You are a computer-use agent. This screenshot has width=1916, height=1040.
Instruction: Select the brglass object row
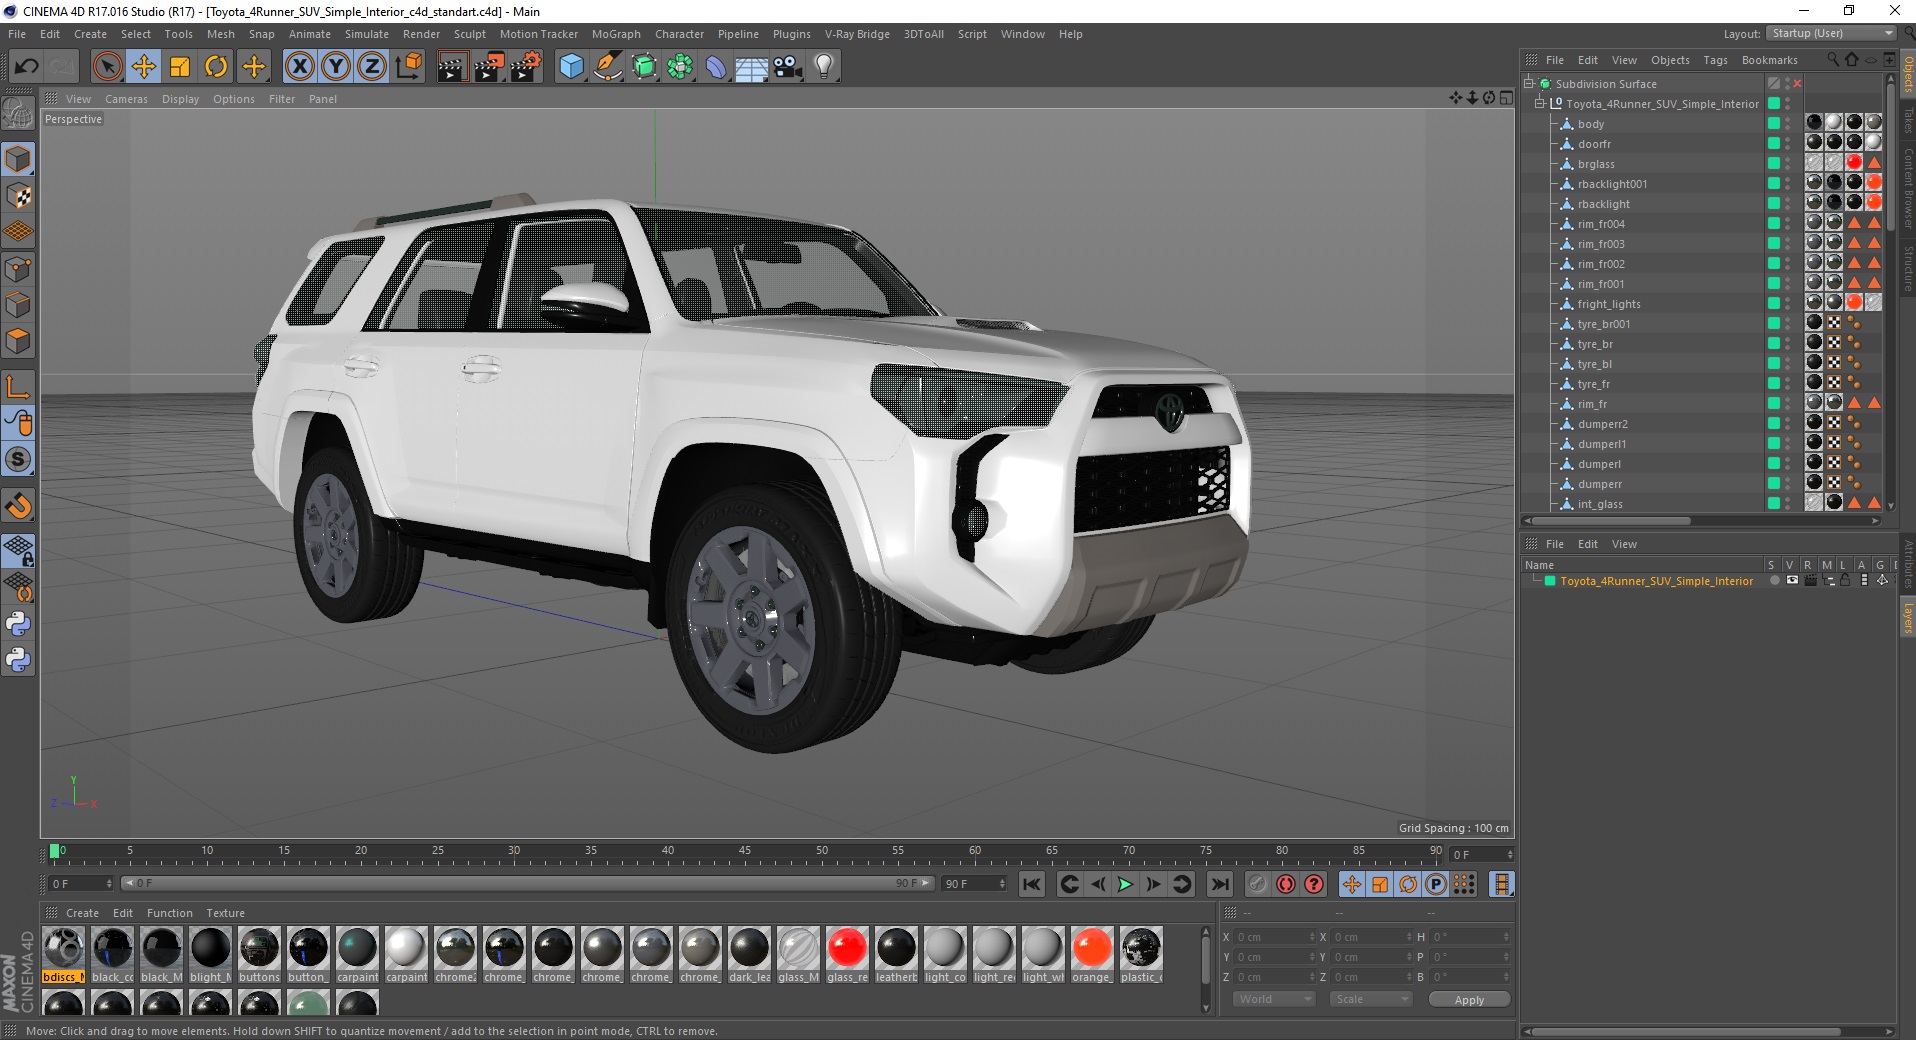[x=1596, y=164]
